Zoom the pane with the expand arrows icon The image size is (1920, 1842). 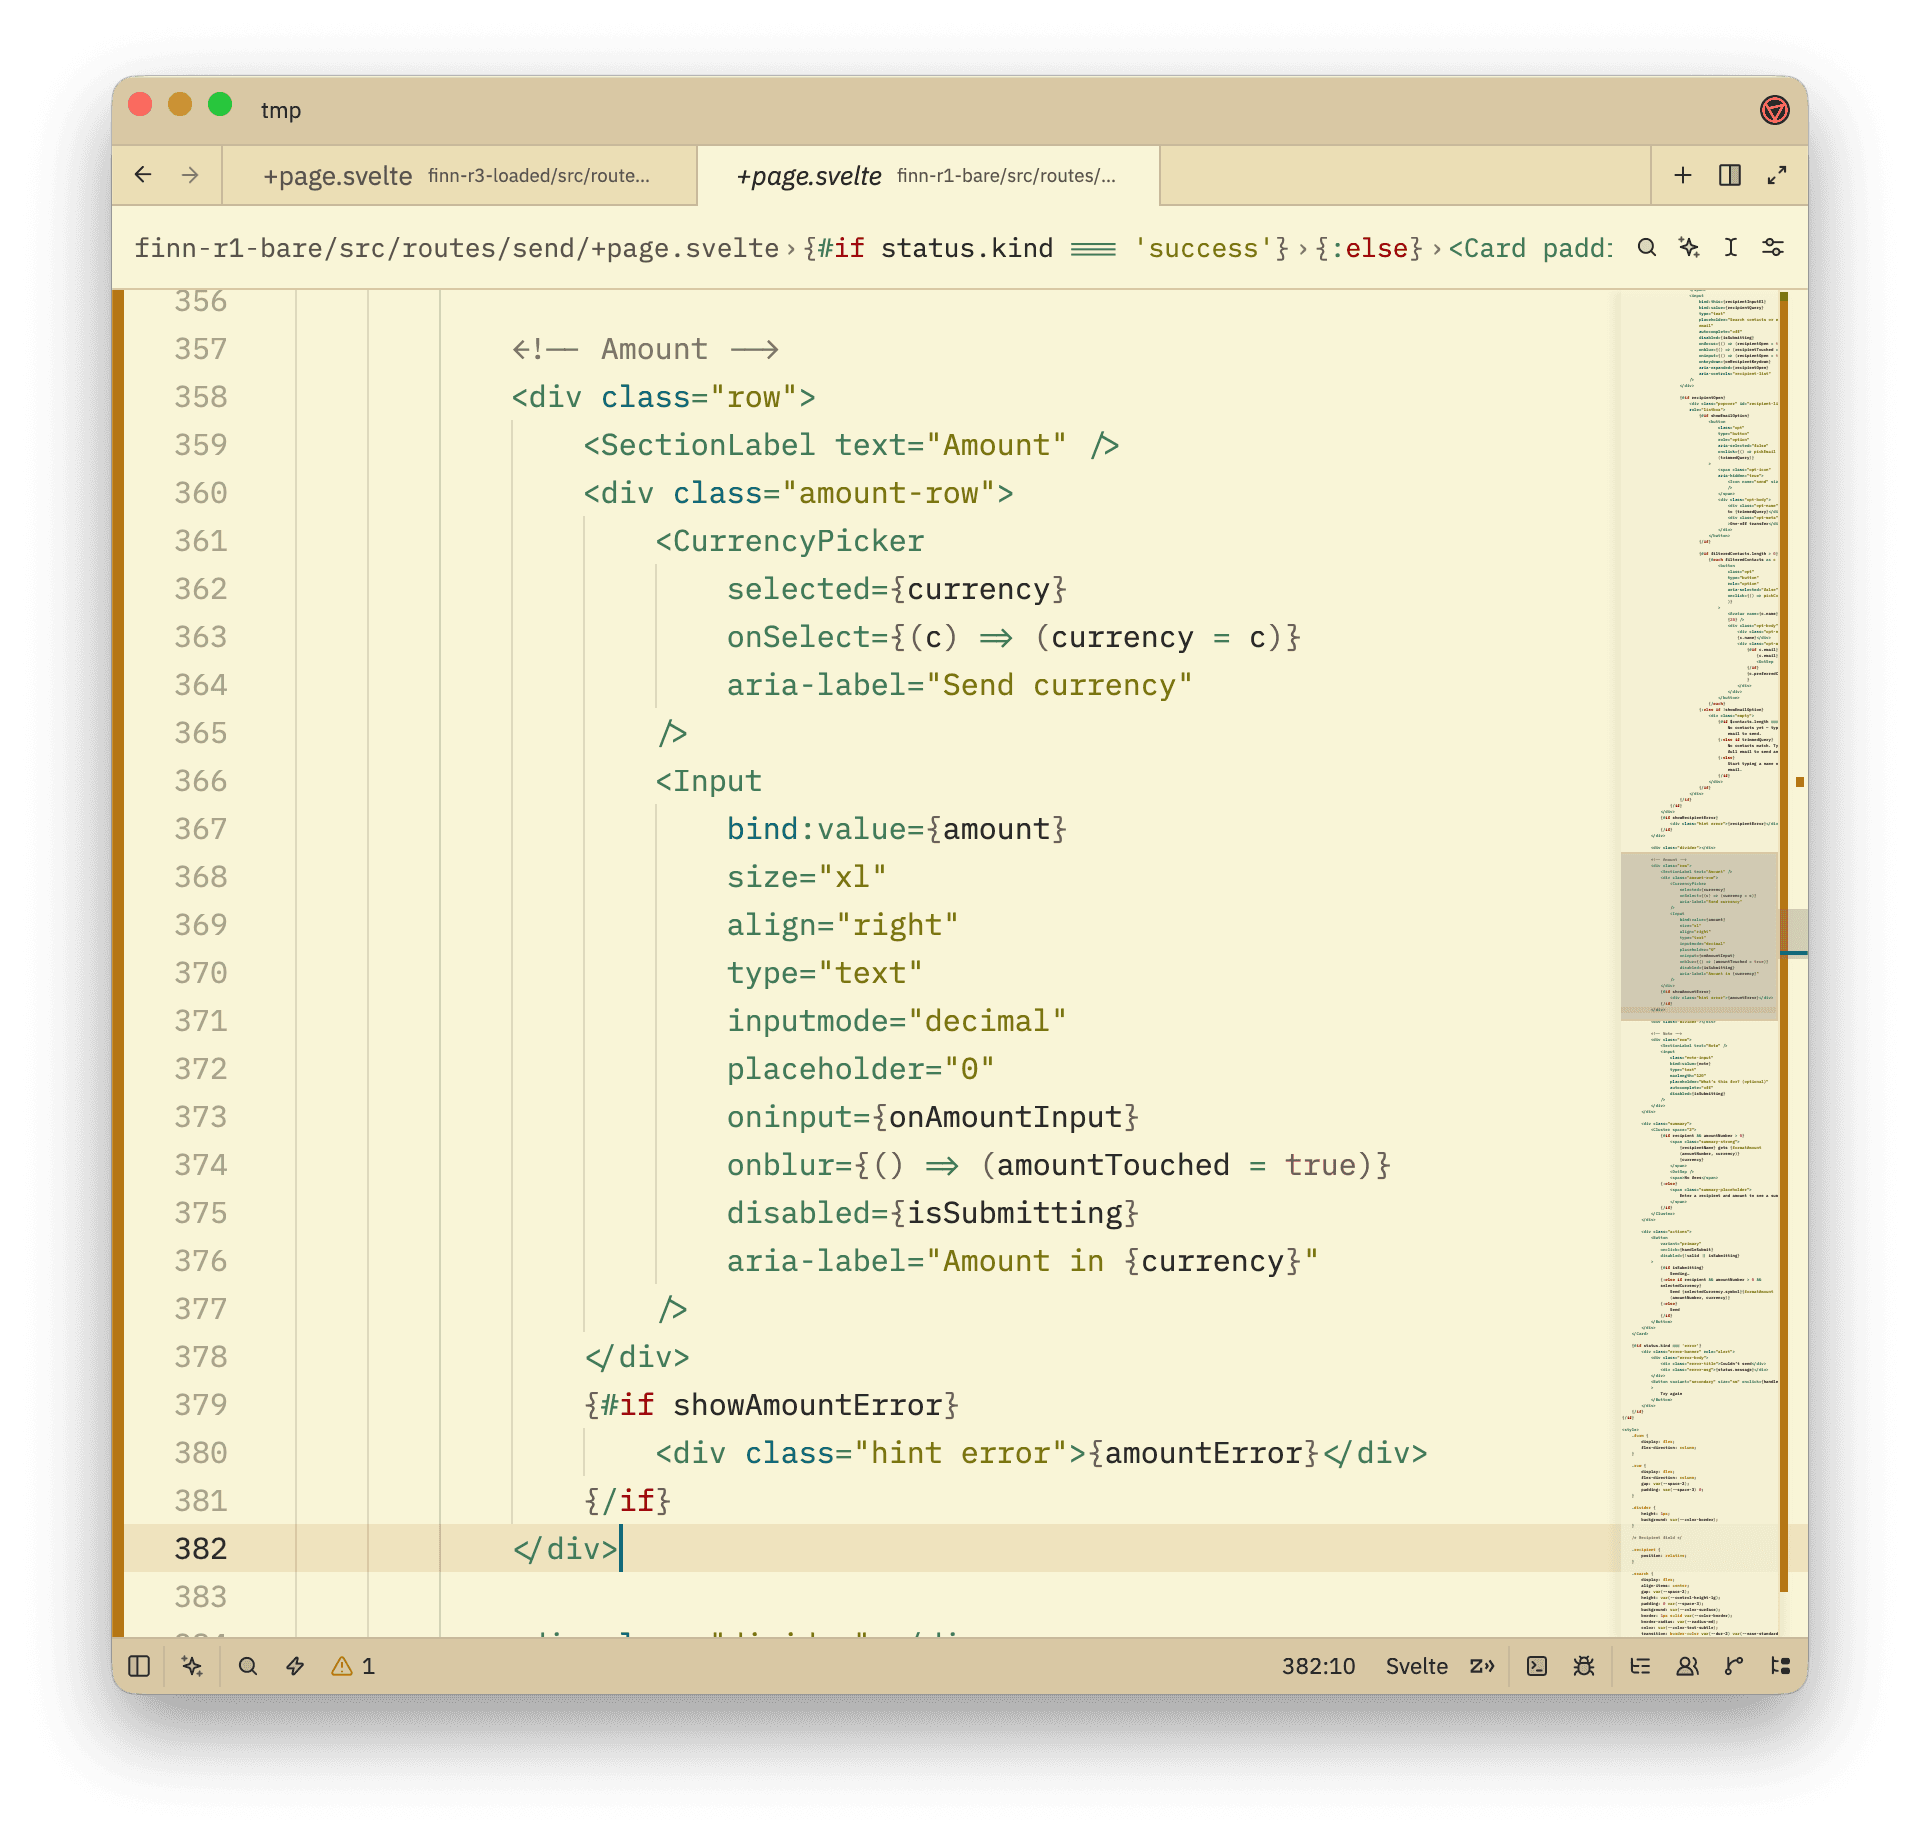[1777, 175]
